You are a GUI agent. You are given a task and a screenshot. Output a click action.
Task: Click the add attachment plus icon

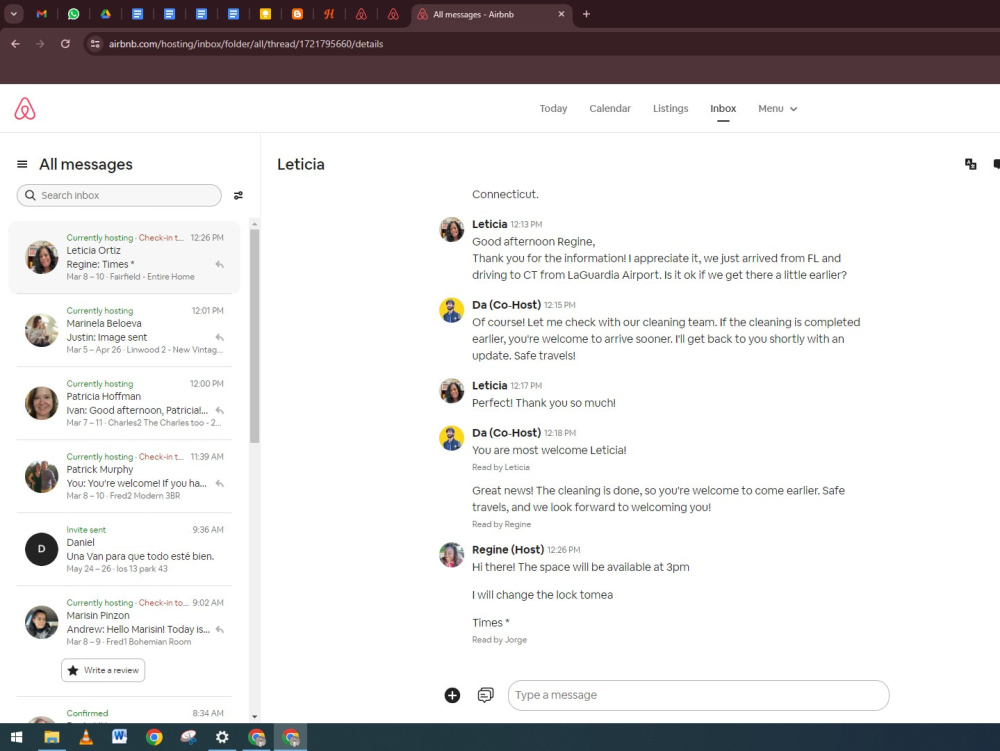pos(452,696)
